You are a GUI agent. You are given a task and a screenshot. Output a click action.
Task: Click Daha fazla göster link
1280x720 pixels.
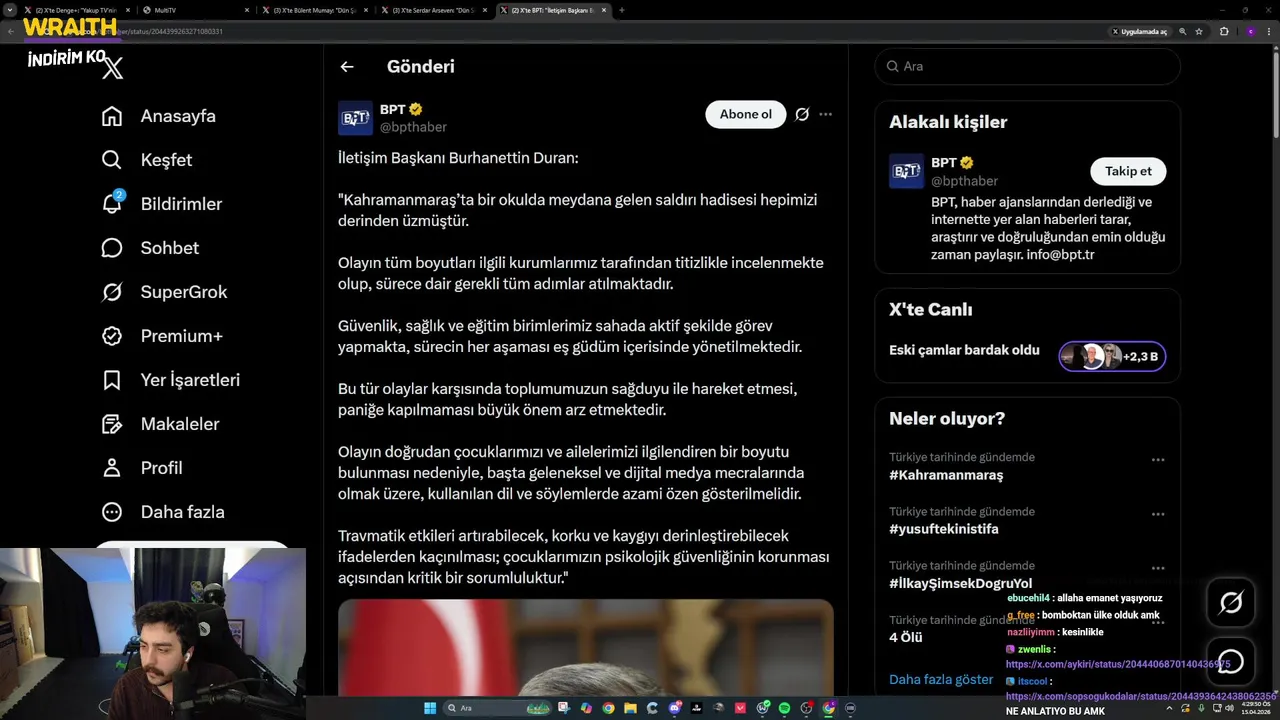tap(941, 679)
